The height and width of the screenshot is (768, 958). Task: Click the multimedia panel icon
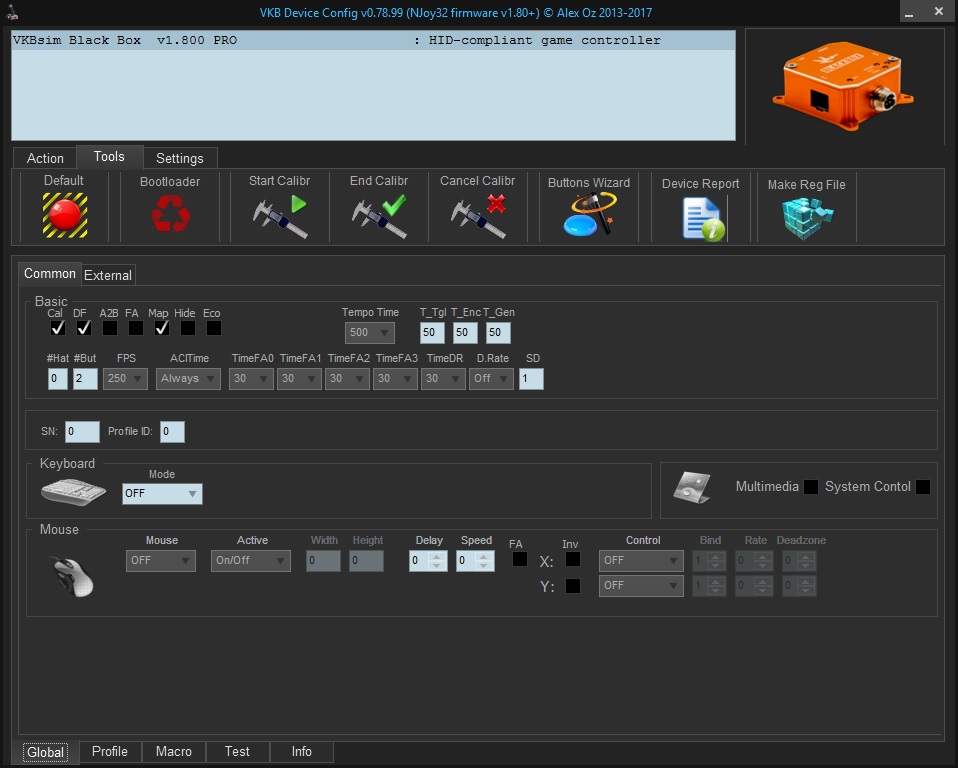[x=692, y=487]
